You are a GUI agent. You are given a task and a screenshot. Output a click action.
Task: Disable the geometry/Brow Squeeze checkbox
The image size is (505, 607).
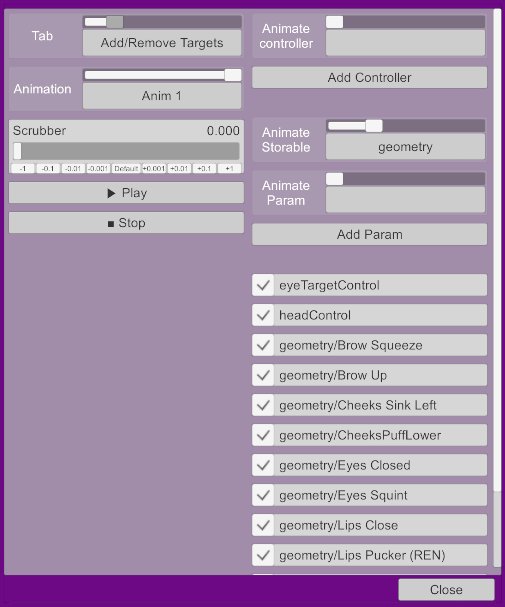pos(263,345)
